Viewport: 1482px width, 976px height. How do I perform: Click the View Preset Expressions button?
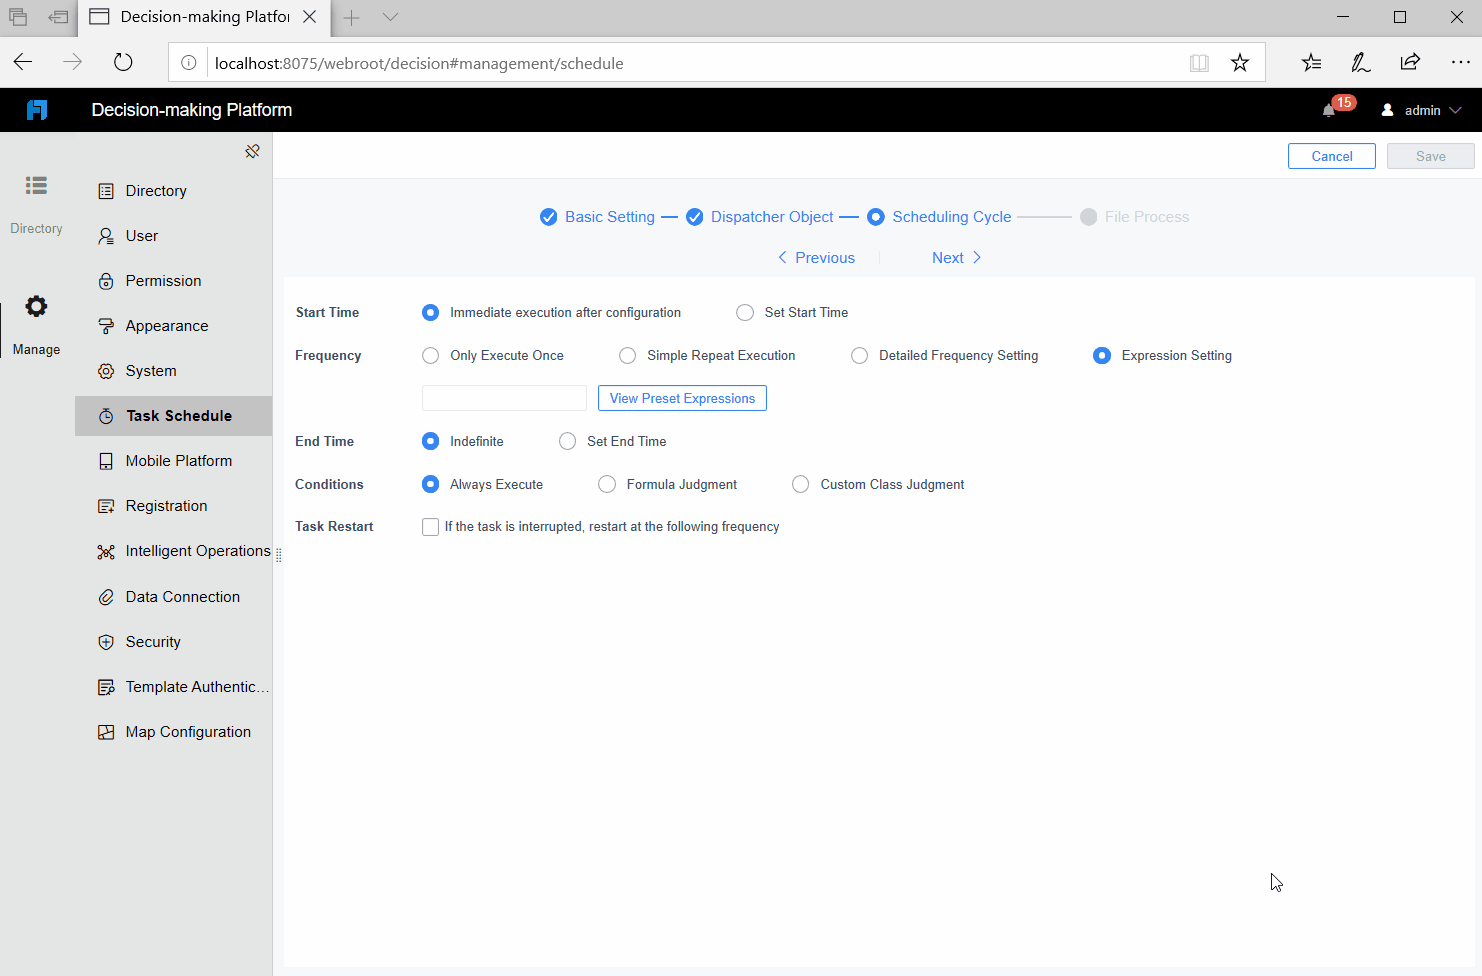[x=682, y=398]
